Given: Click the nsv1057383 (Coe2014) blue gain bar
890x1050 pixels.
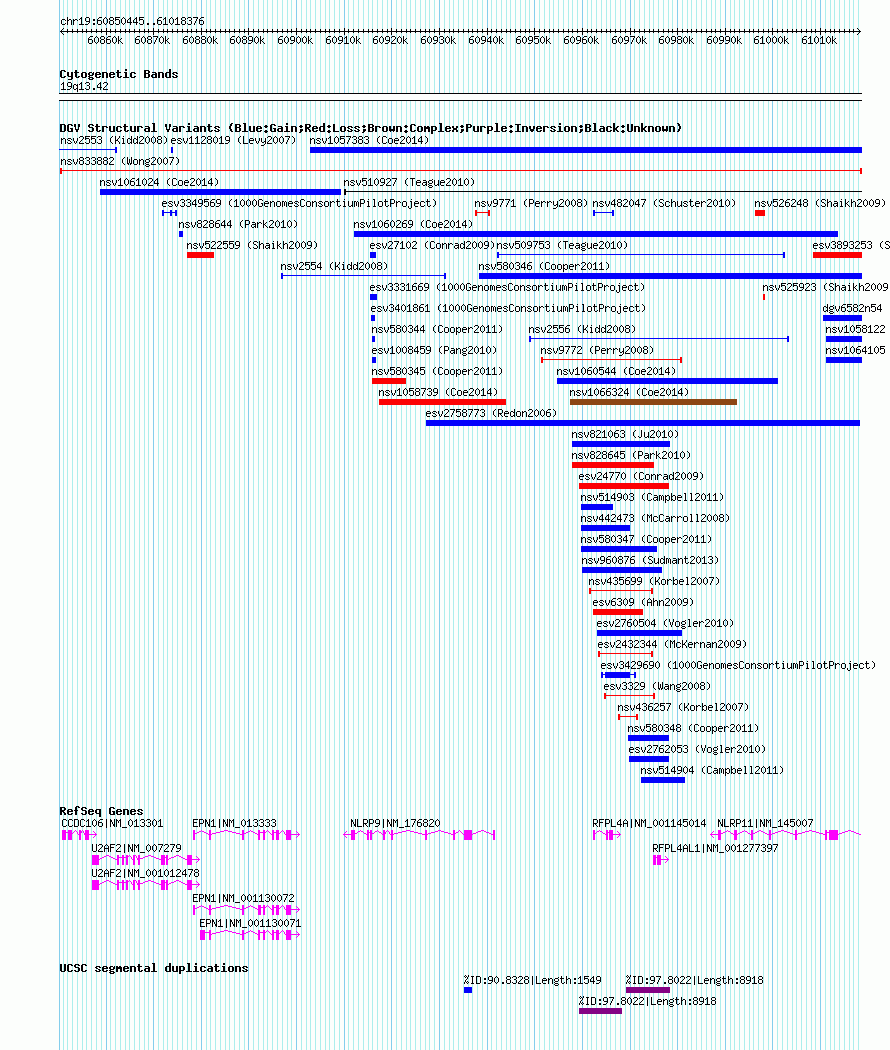Looking at the screenshot, I should [585, 150].
